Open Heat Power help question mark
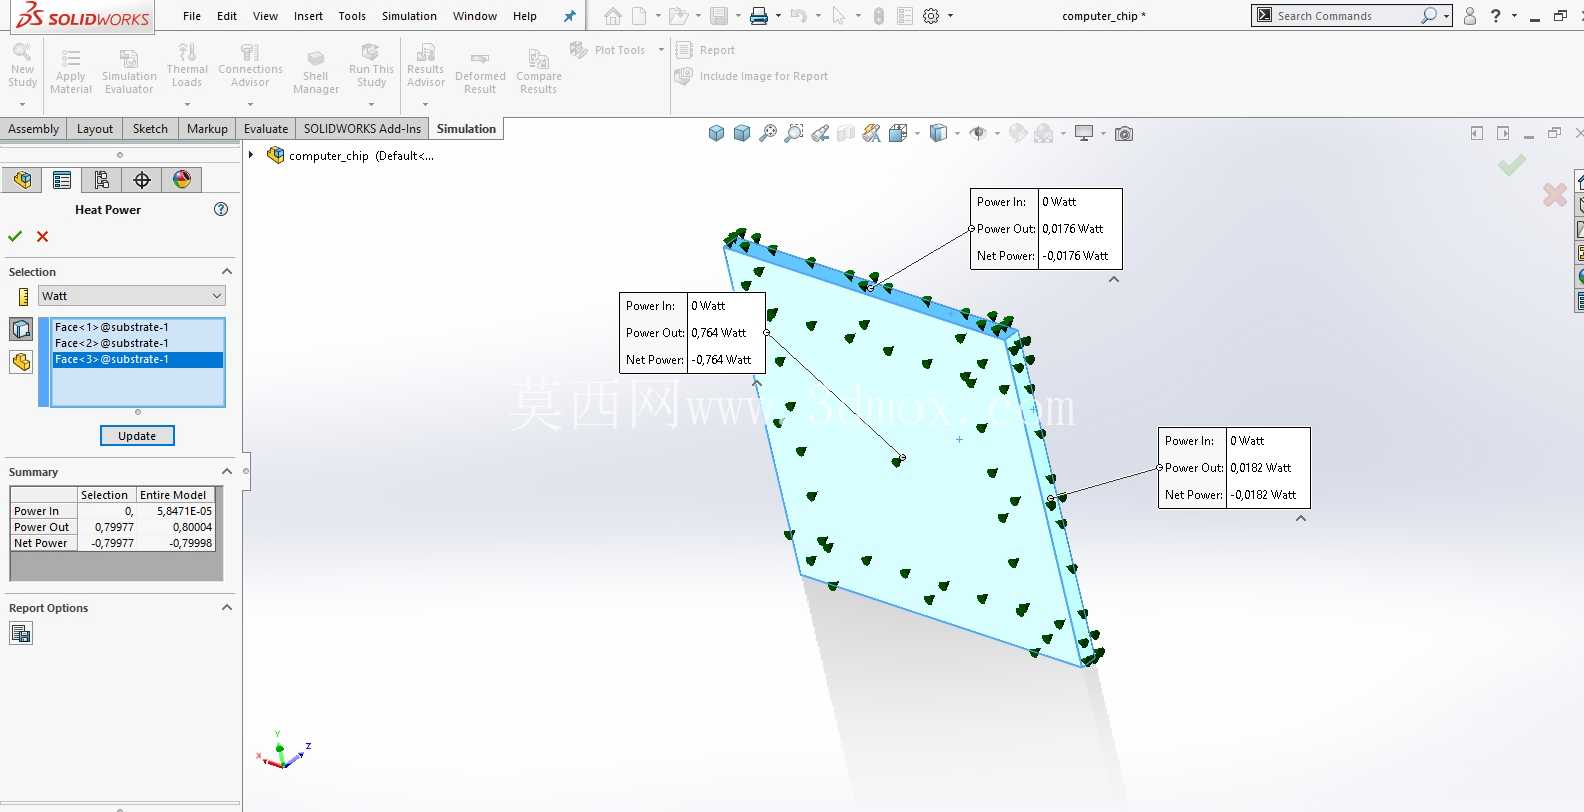The height and width of the screenshot is (812, 1584). pos(221,209)
